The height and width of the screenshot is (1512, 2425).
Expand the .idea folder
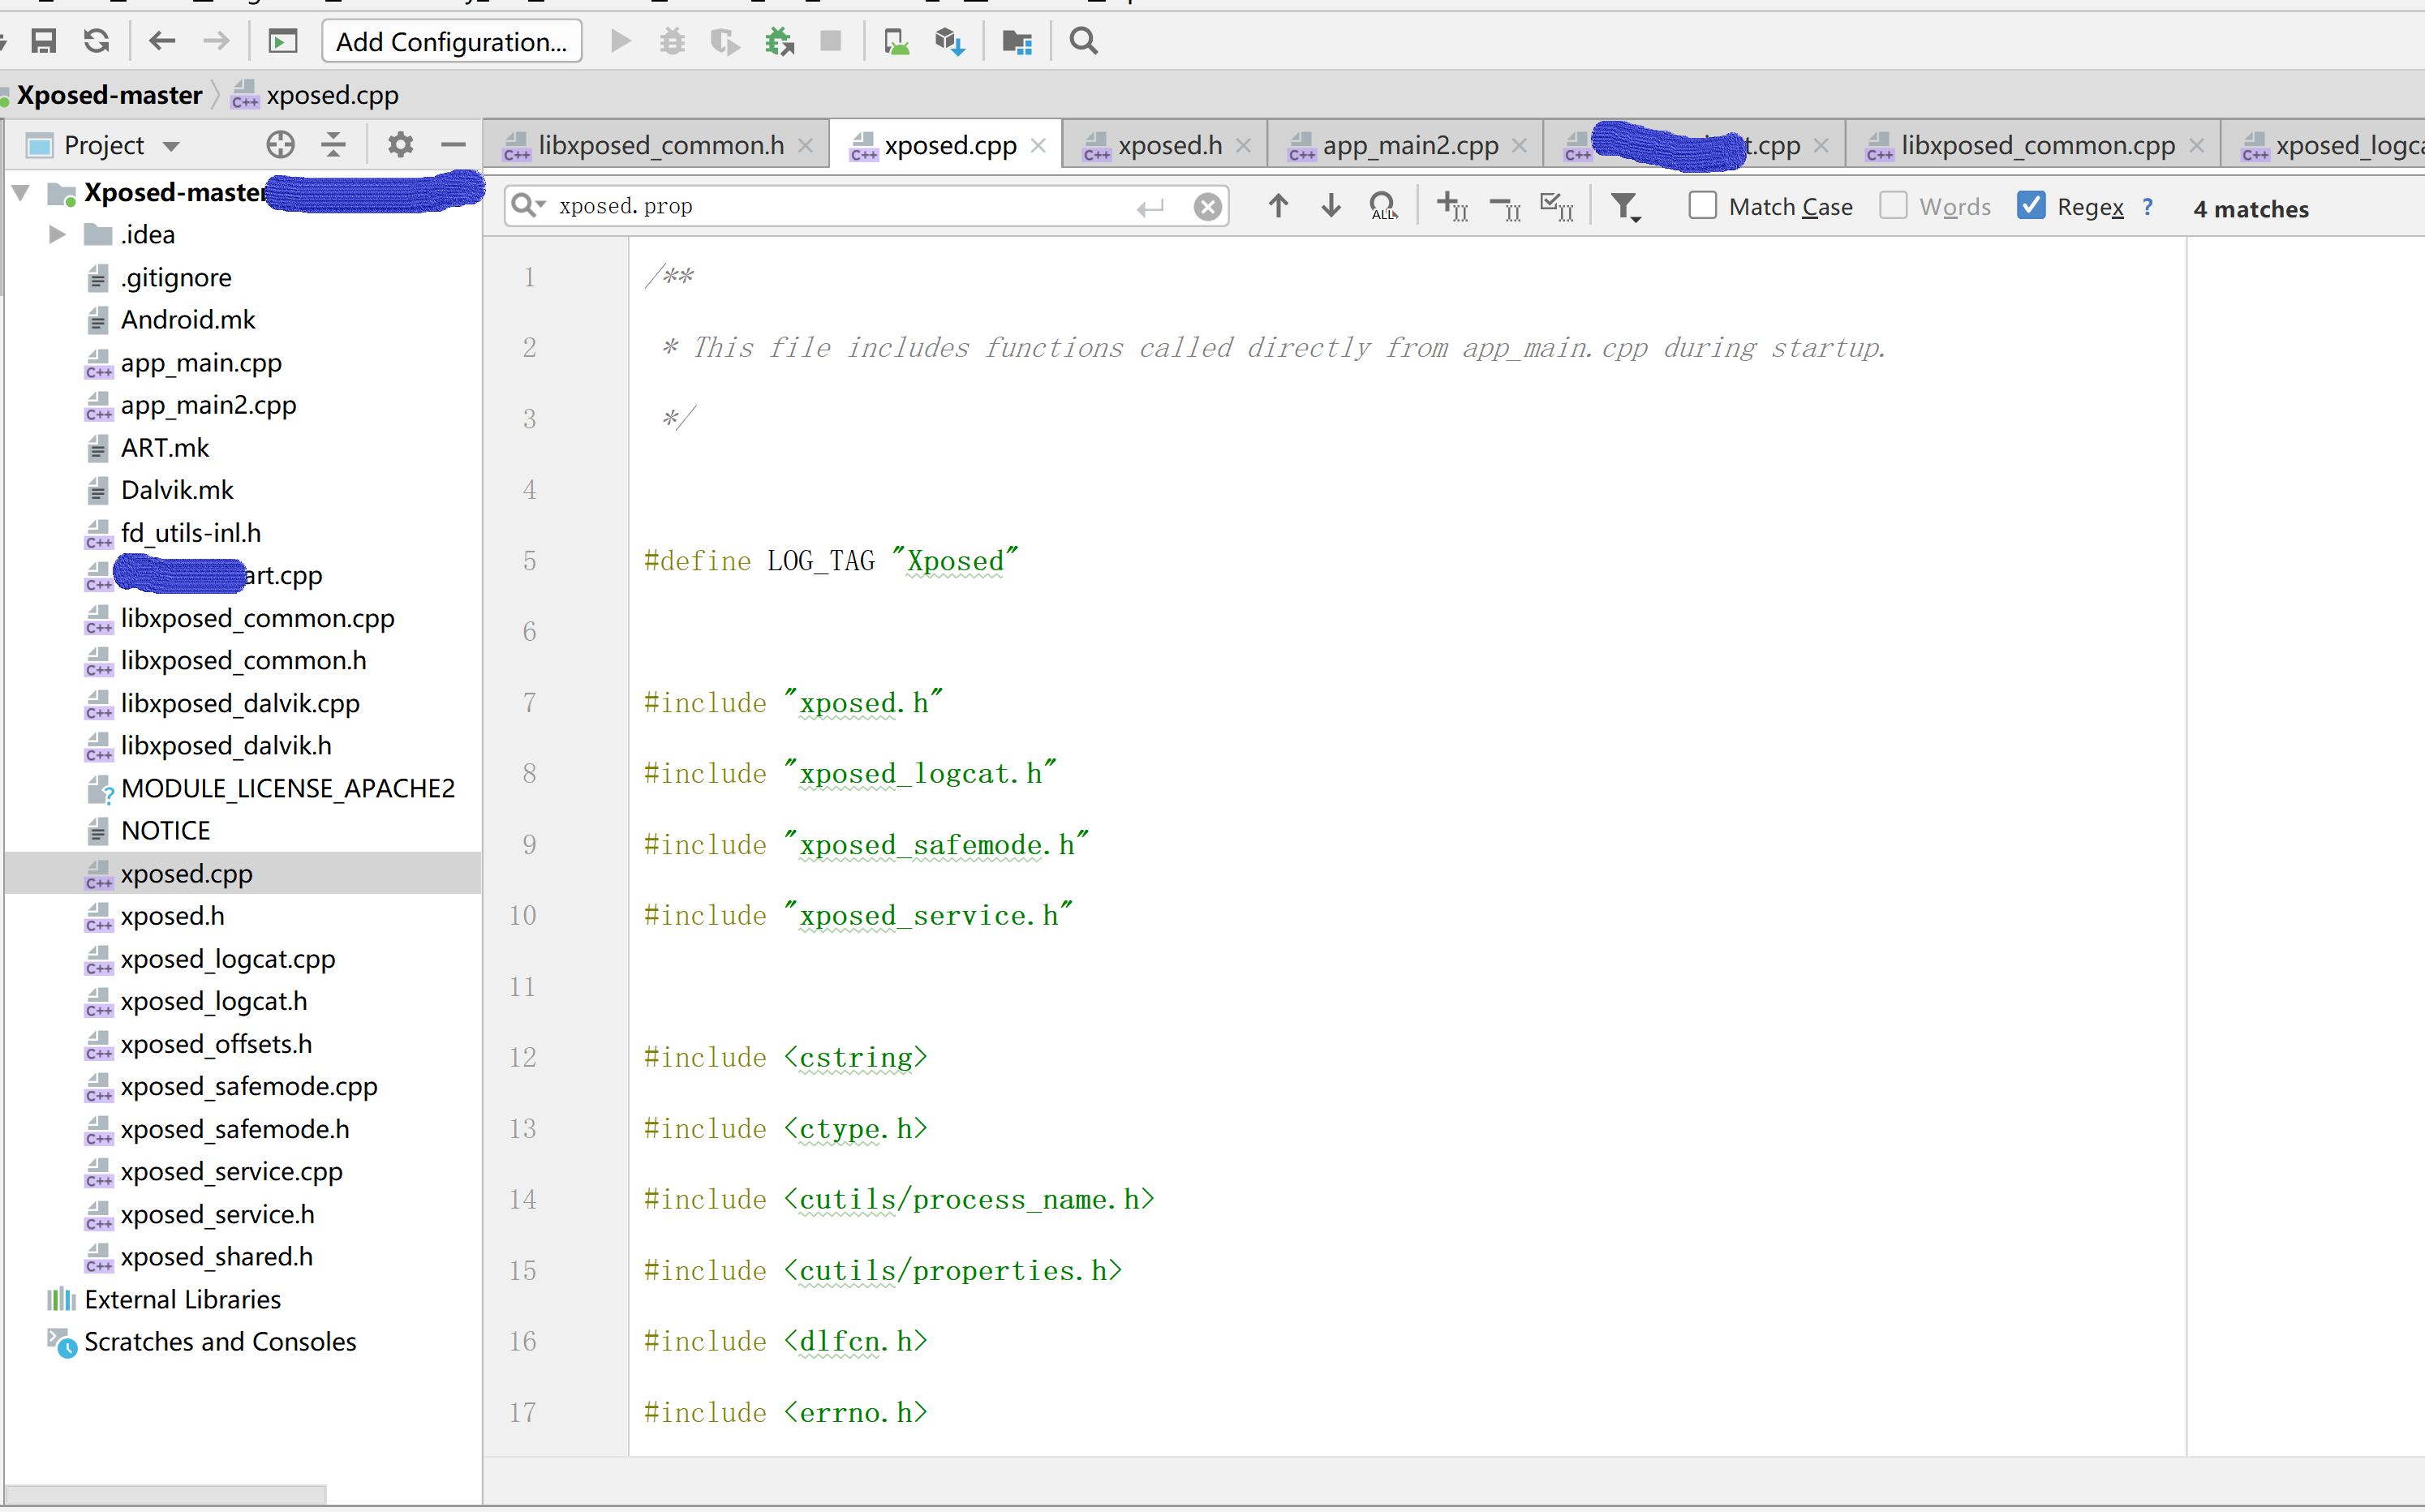(x=57, y=234)
